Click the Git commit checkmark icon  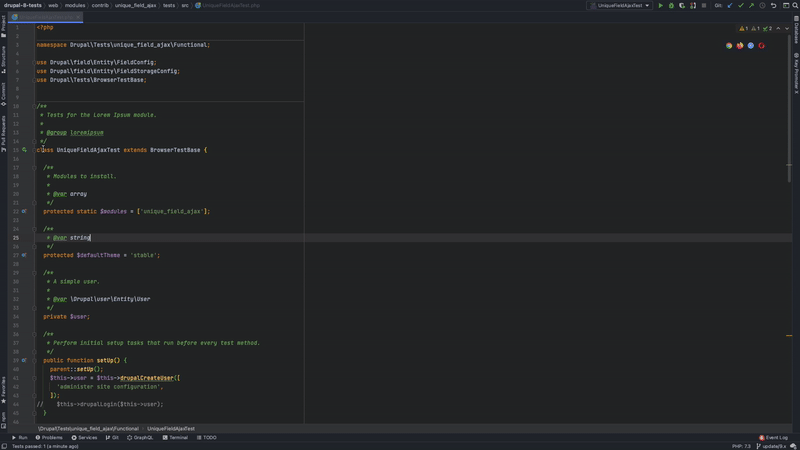740,5
